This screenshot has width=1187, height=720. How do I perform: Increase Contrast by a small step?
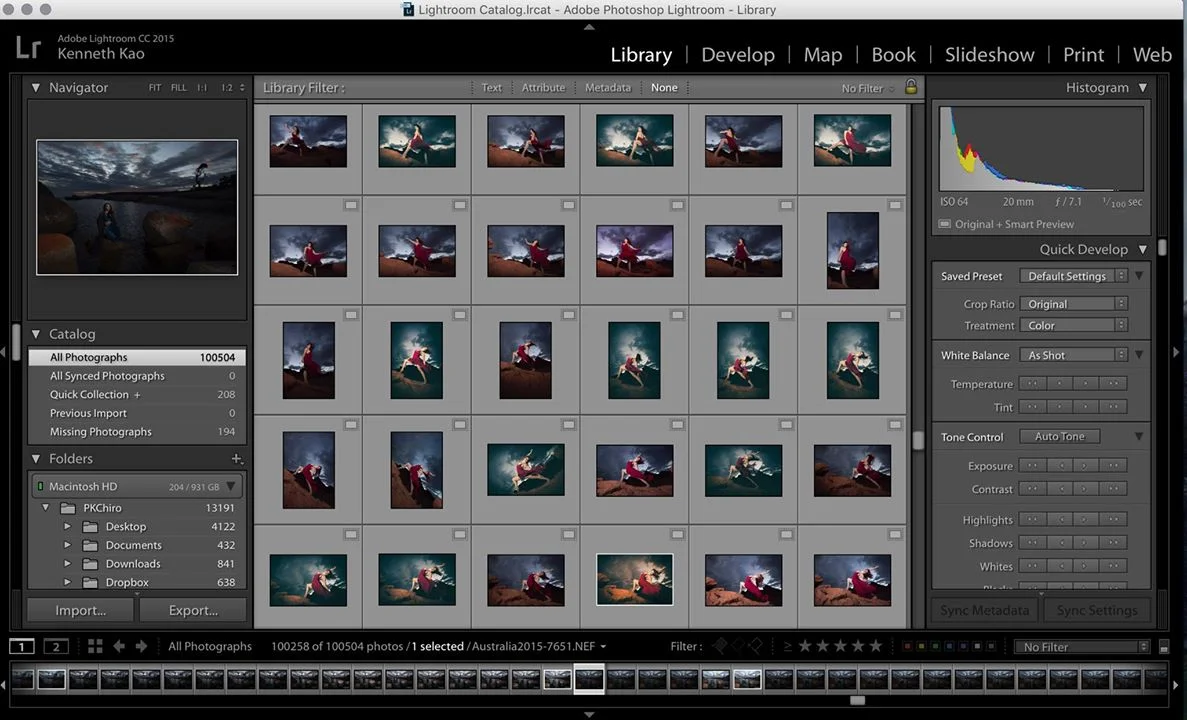click(x=1086, y=488)
